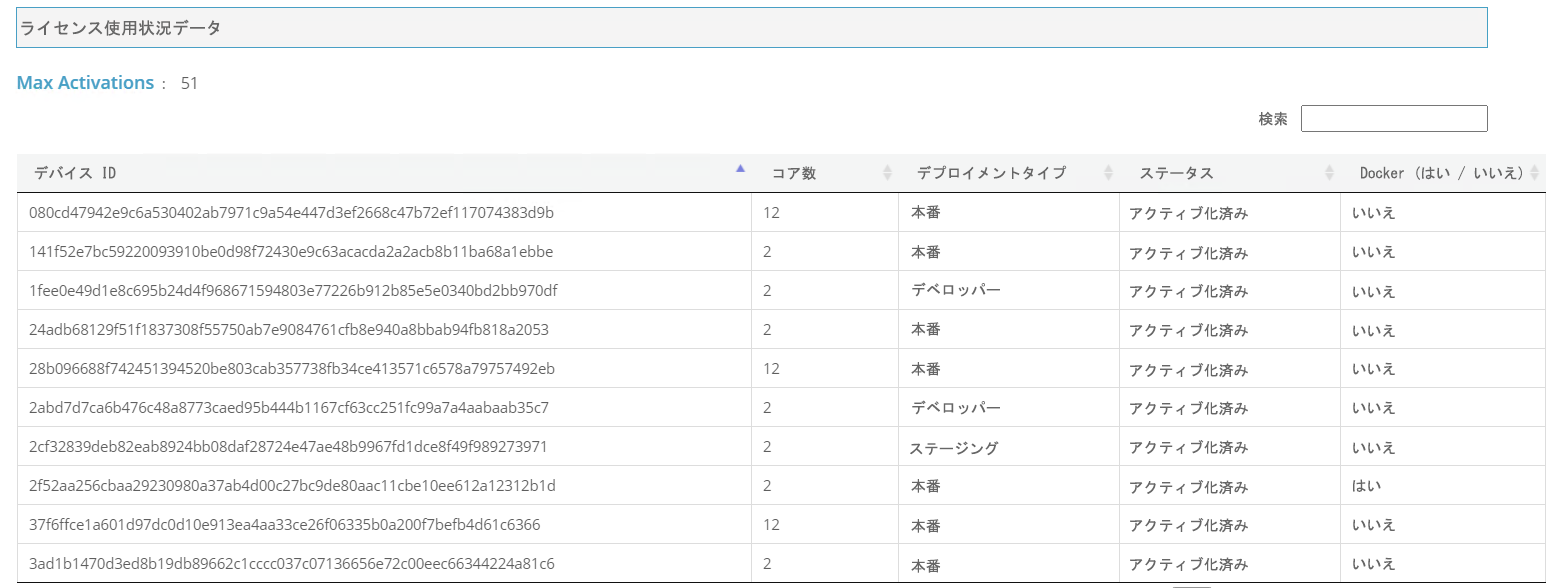Sort by Docker (はい / いいえ) header
This screenshot has height=588, width=1549.
(1441, 173)
